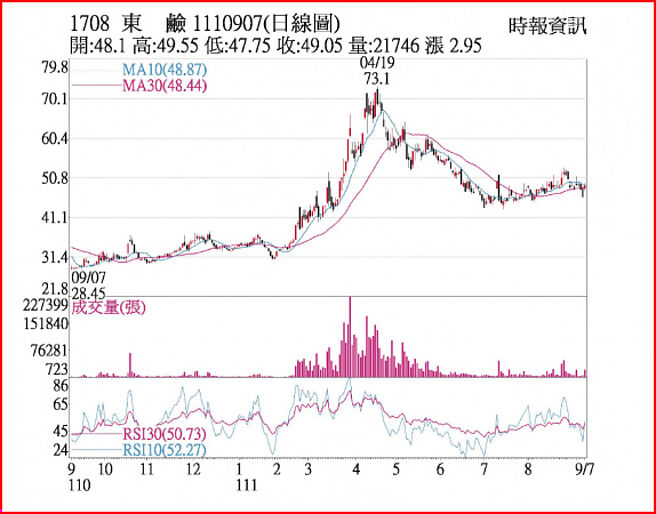This screenshot has width=656, height=514.
Task: Click the month '12' label on time axis
Action: pos(192,467)
